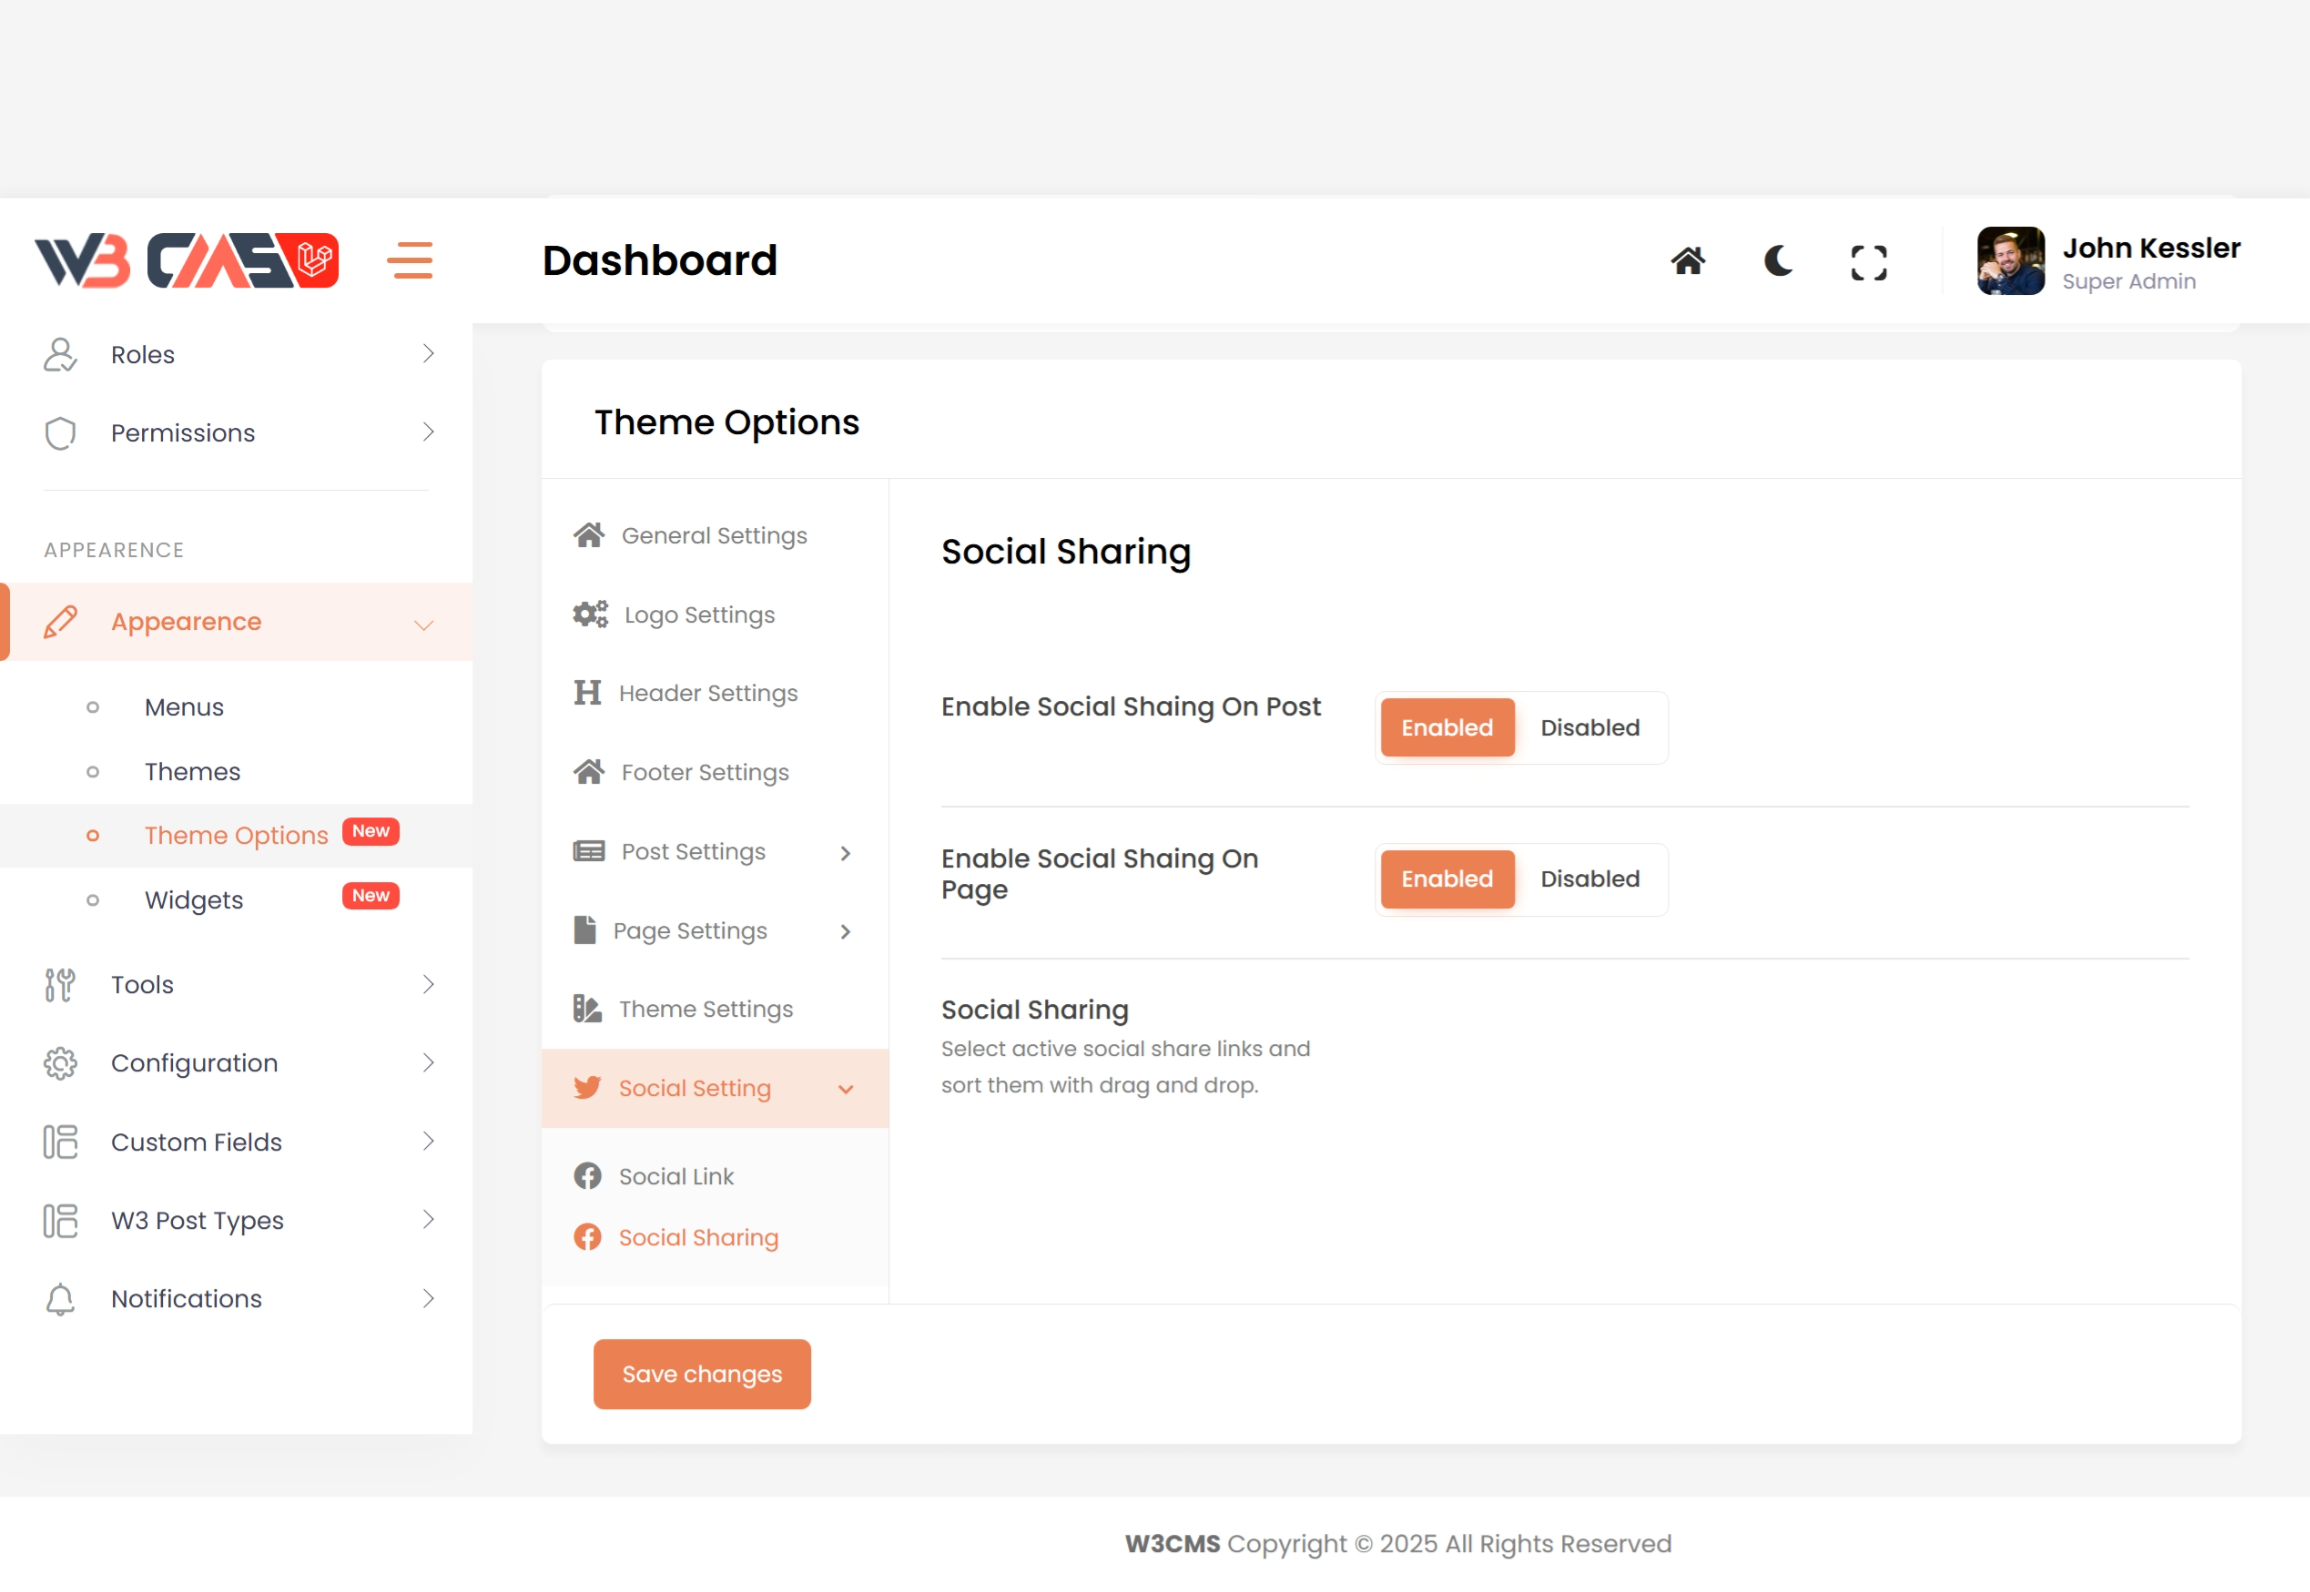Open the Widgets menu item

pyautogui.click(x=194, y=900)
